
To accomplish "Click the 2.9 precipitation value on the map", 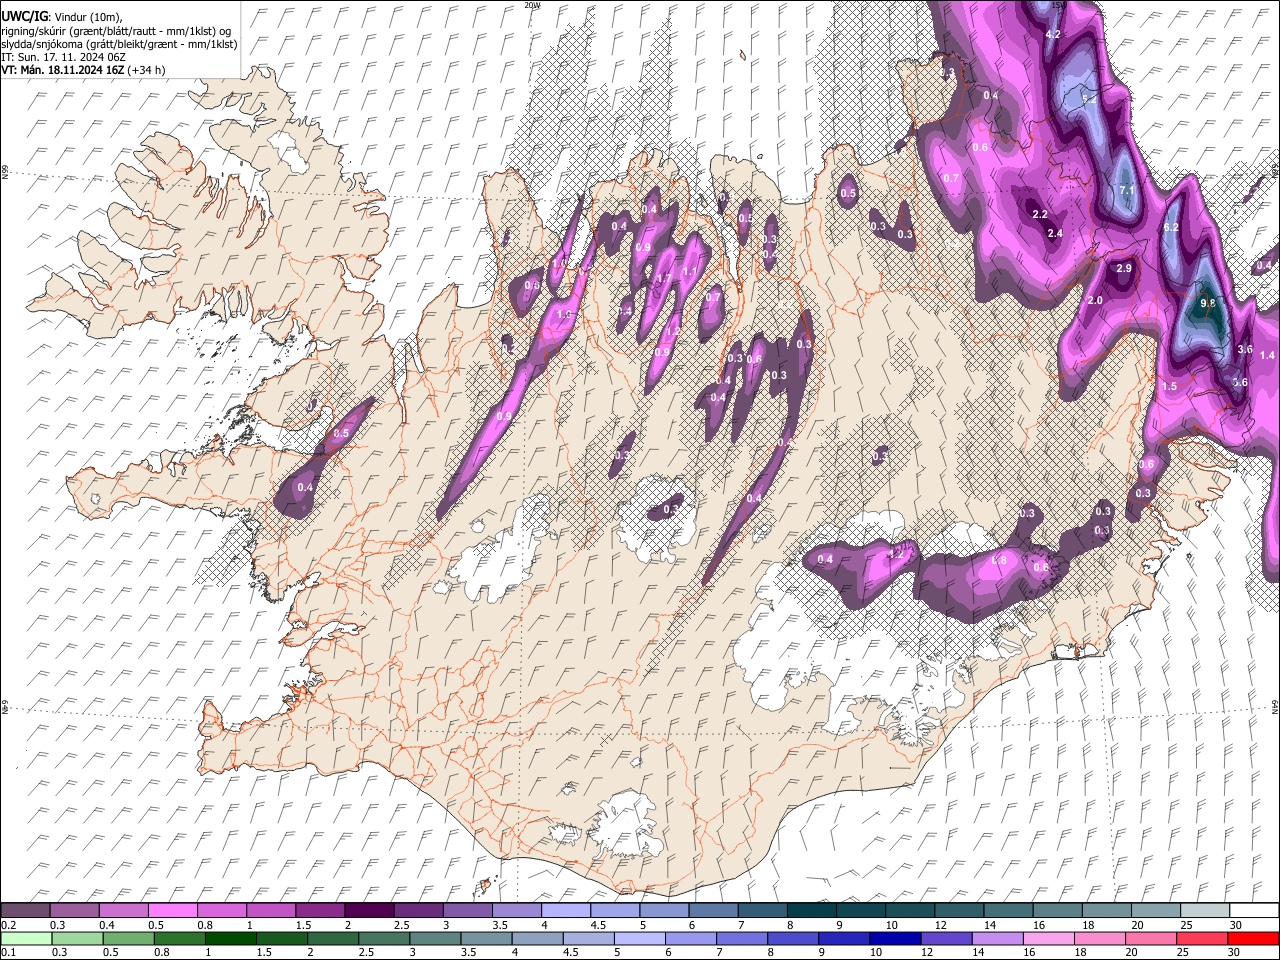I will tap(1124, 268).
